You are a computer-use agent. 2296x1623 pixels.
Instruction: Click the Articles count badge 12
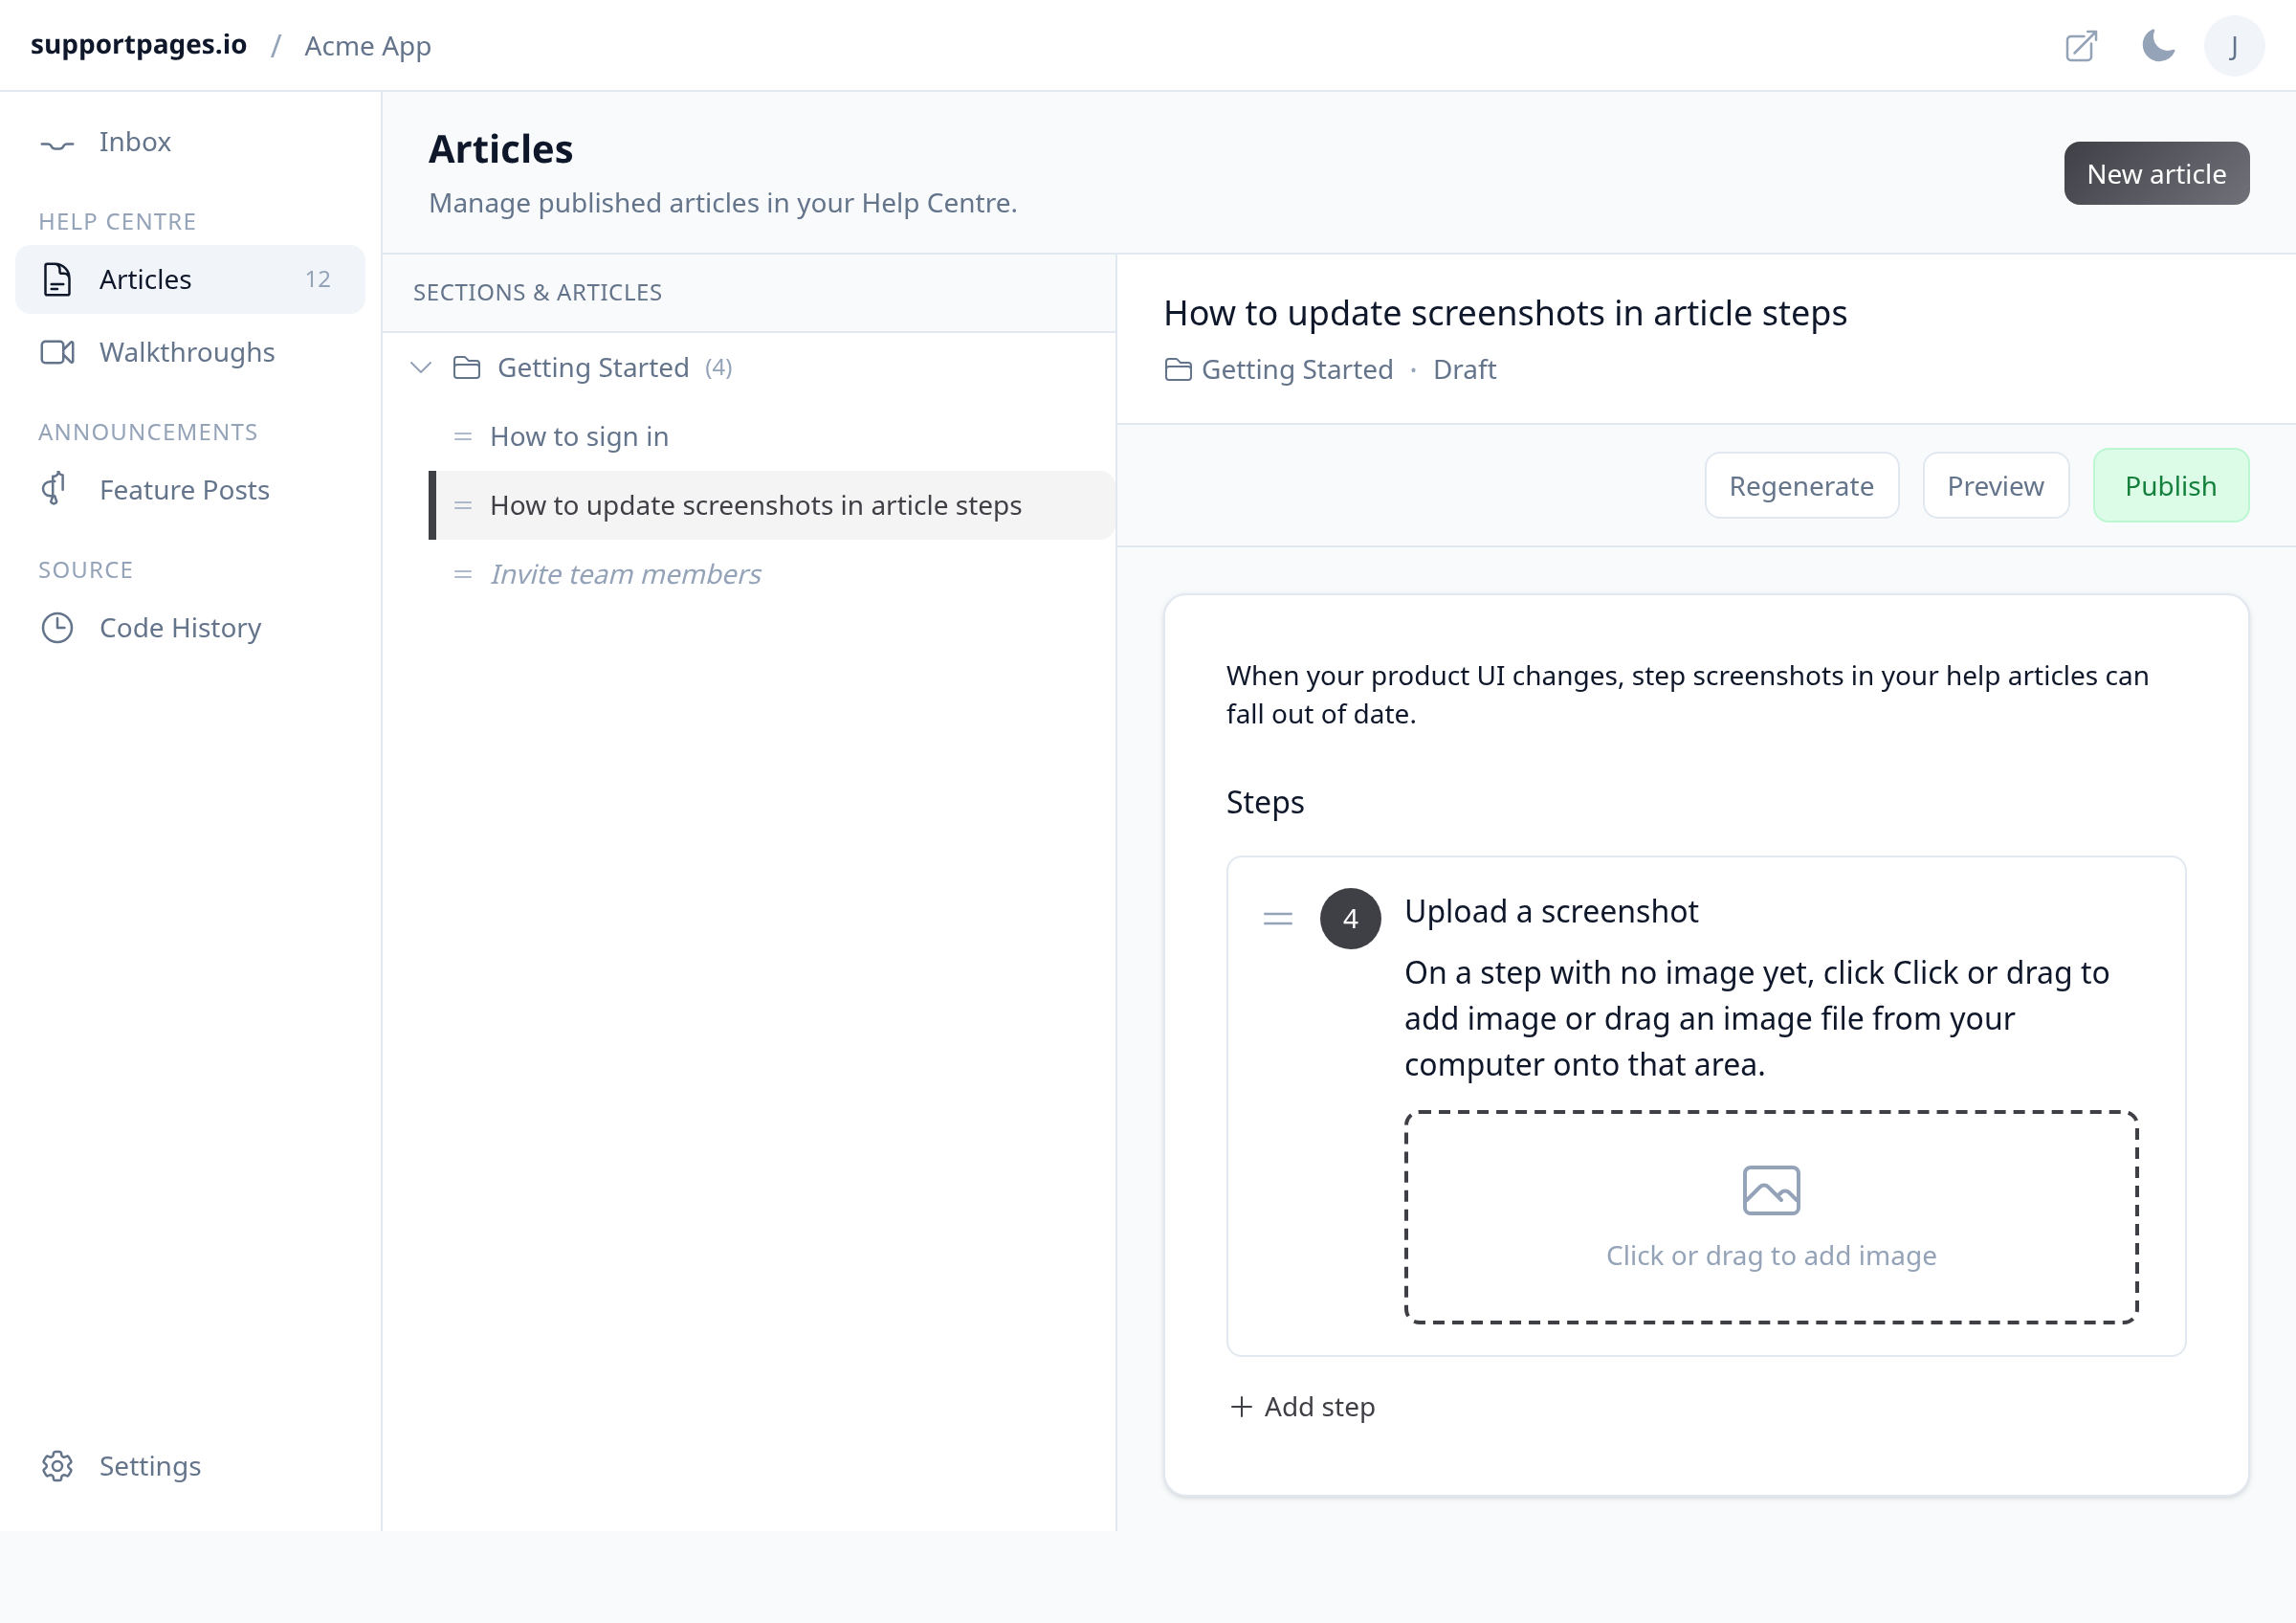point(318,280)
